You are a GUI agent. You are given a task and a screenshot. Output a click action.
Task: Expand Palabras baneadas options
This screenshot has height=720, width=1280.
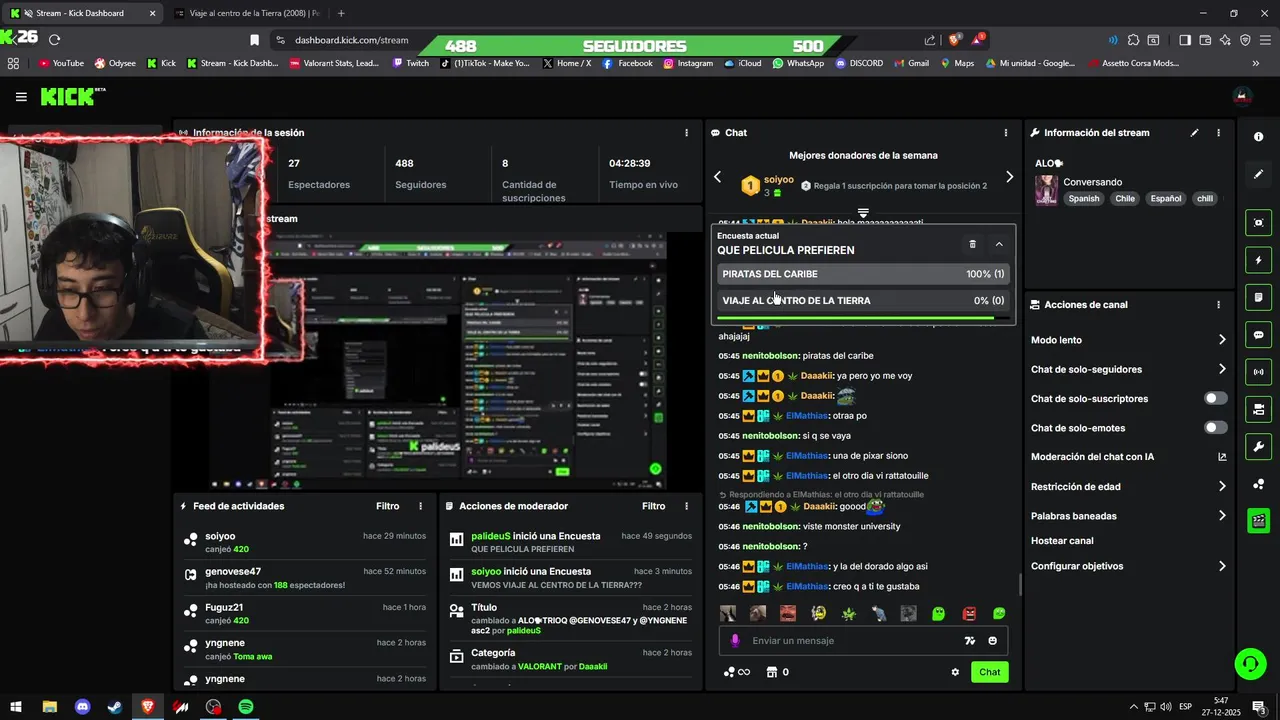[1221, 516]
